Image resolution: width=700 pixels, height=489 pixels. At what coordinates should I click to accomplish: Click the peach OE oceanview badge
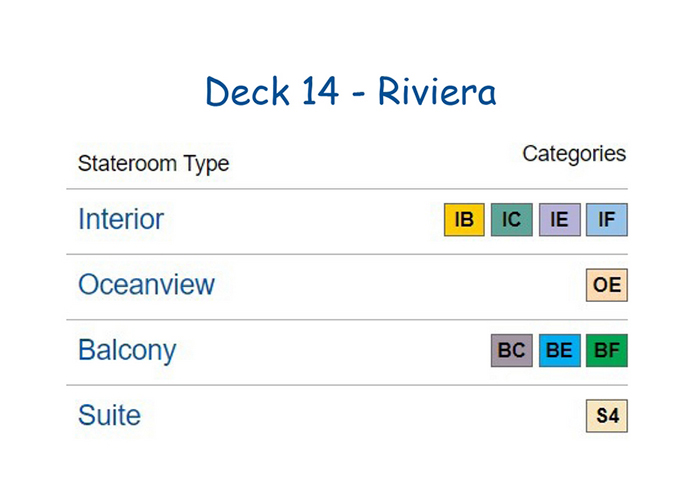tap(607, 285)
